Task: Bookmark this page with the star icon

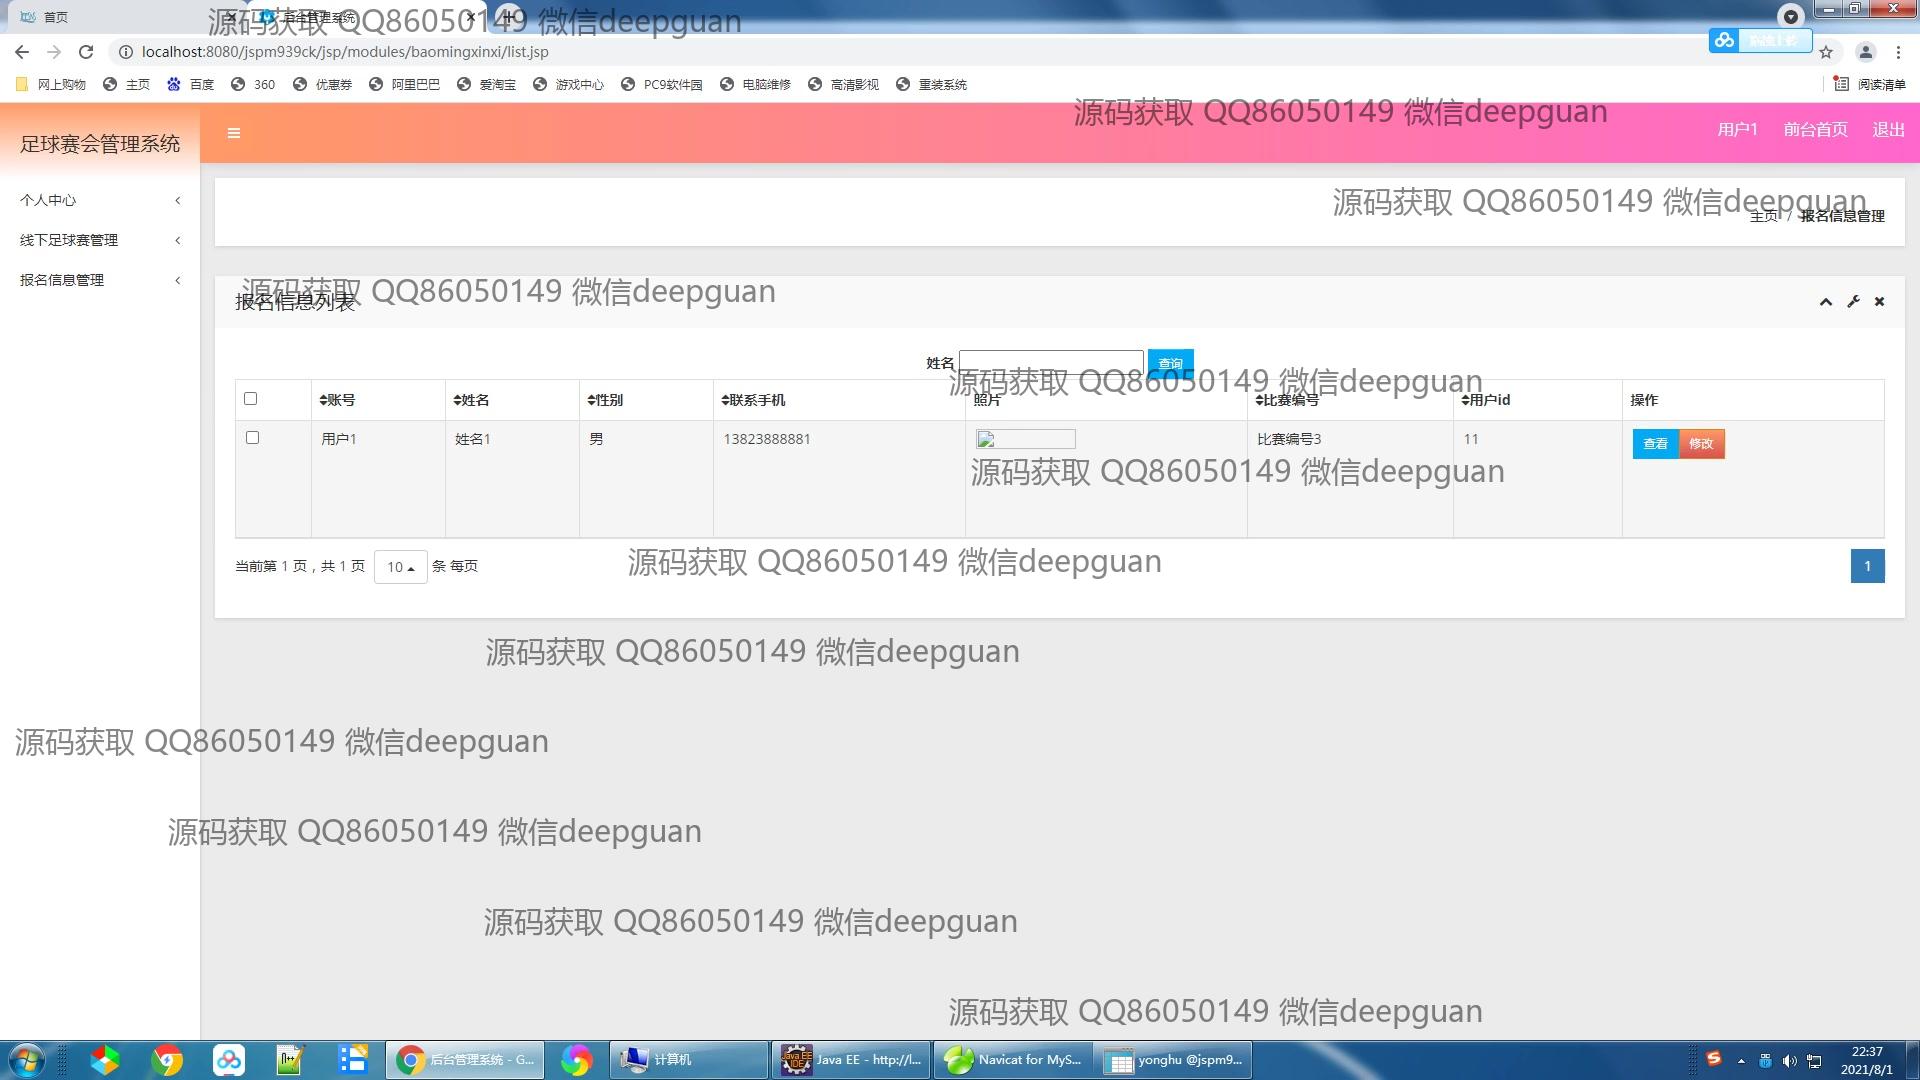Action: 1826,52
